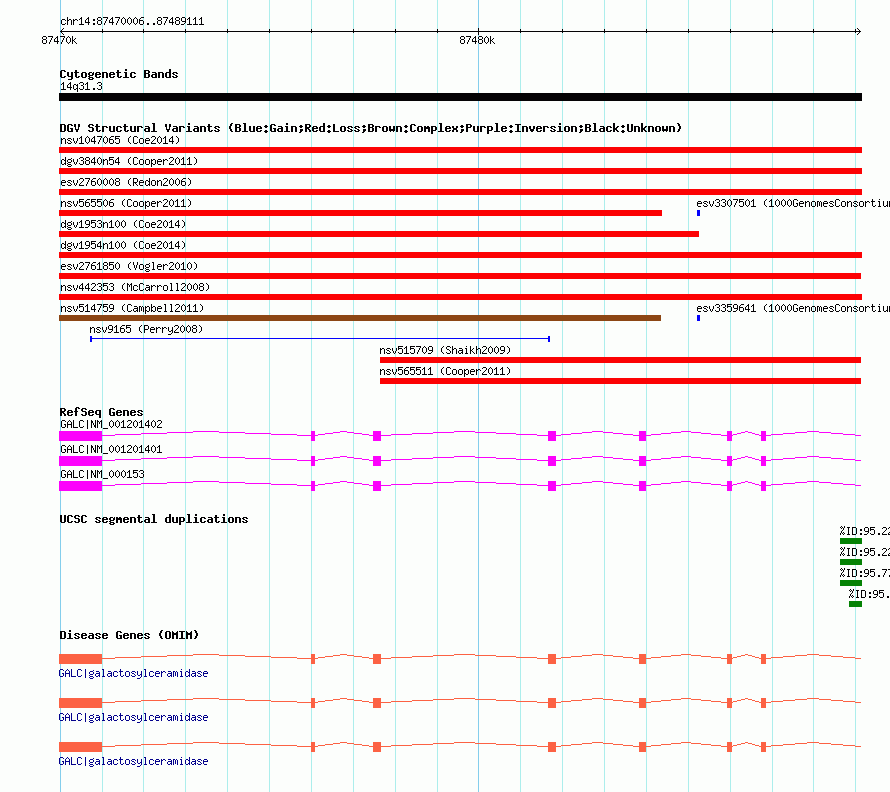The image size is (890, 792).
Task: Open variant label esv2760008 (Redon2006)
Action: pos(126,182)
